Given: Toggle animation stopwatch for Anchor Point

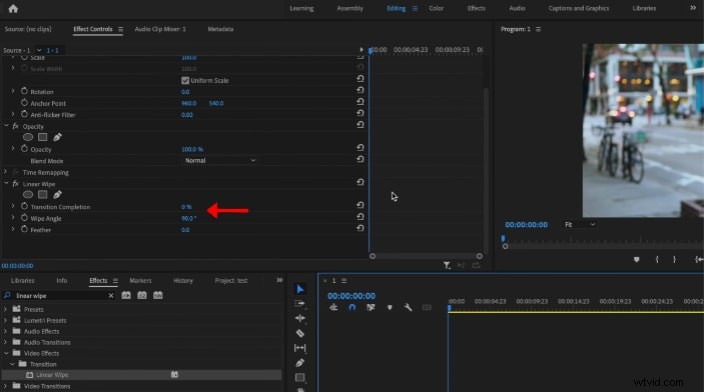Looking at the screenshot, I should pyautogui.click(x=24, y=103).
